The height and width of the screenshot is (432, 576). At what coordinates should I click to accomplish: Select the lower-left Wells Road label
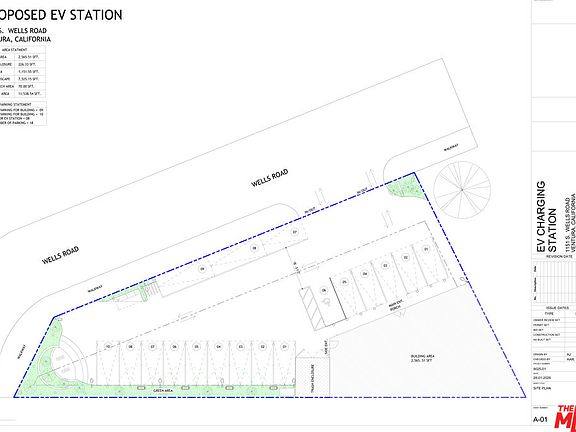(x=60, y=255)
